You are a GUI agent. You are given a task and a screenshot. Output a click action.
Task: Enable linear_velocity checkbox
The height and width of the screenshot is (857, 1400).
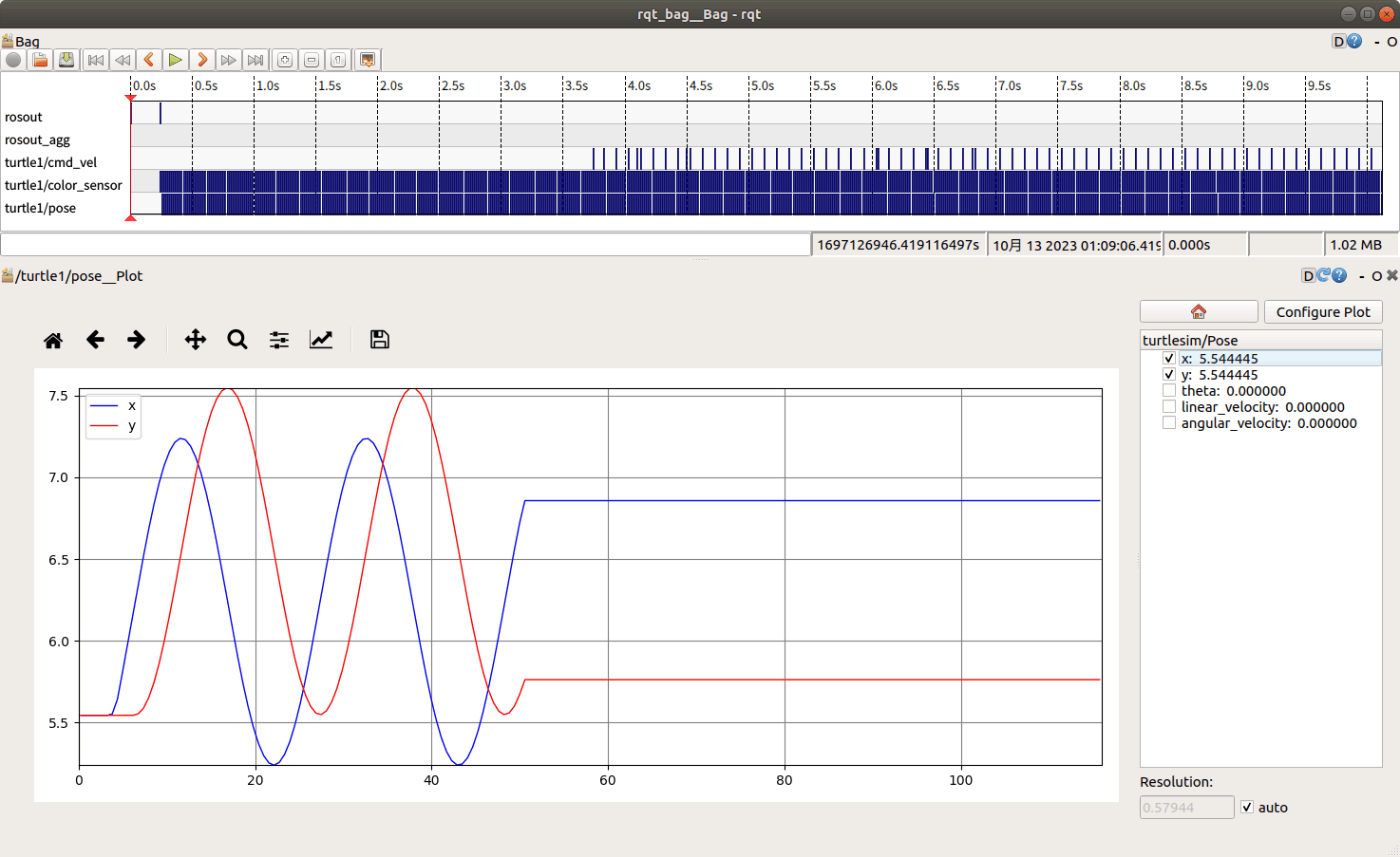click(1169, 407)
